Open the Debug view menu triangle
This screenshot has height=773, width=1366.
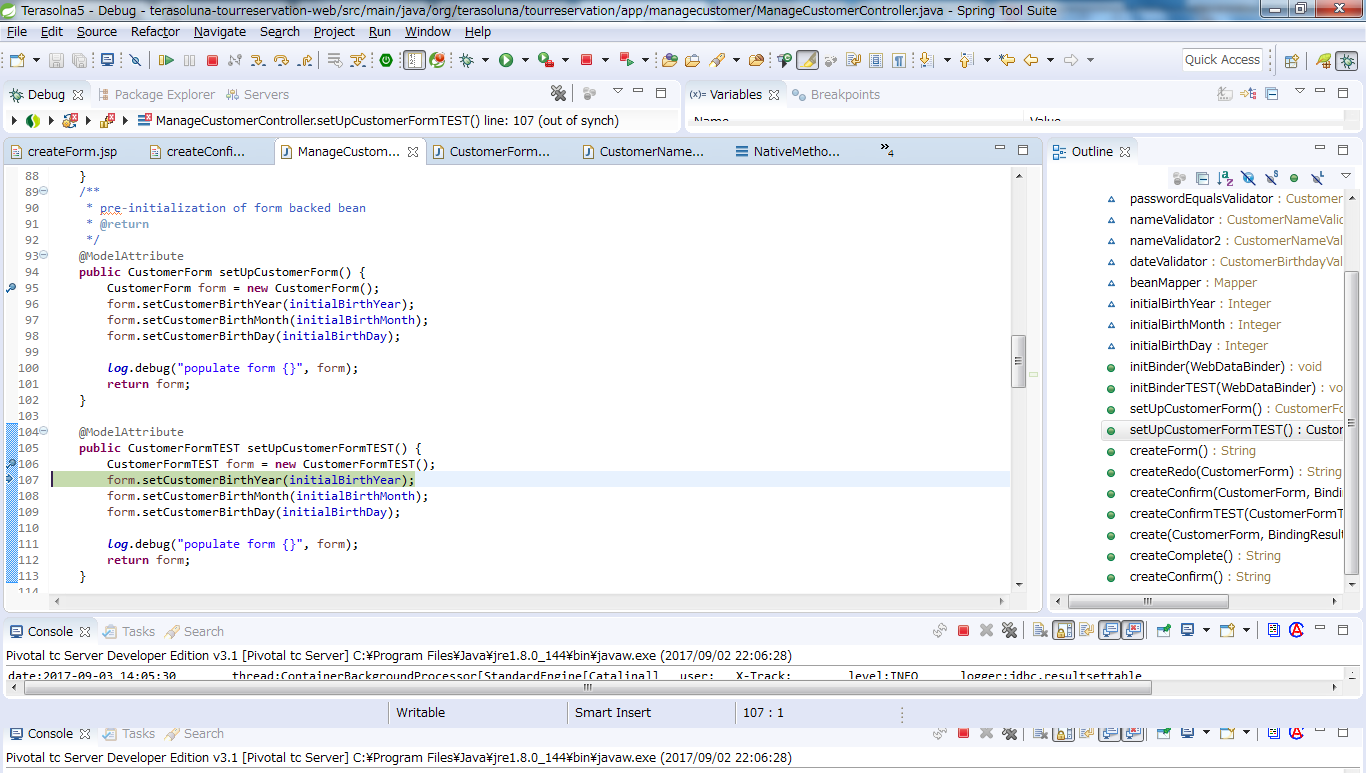click(x=618, y=92)
